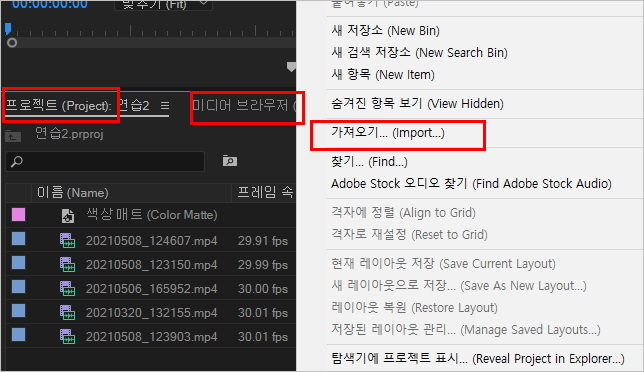This screenshot has width=644, height=372.
Task: Select the 색상 매트 (Color Matte) item
Action: tap(152, 215)
